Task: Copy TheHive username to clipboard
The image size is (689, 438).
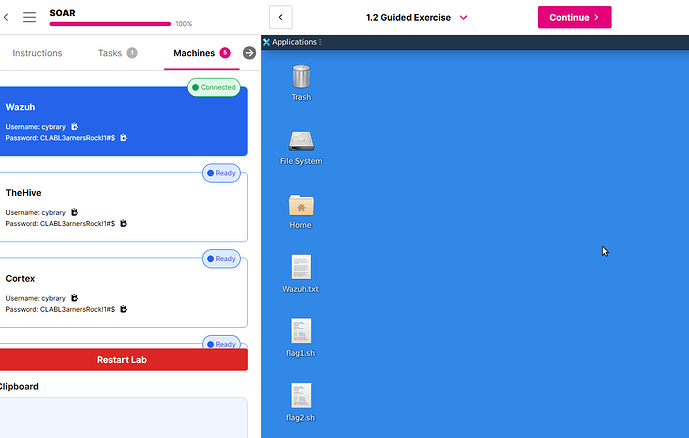Action: (74, 212)
